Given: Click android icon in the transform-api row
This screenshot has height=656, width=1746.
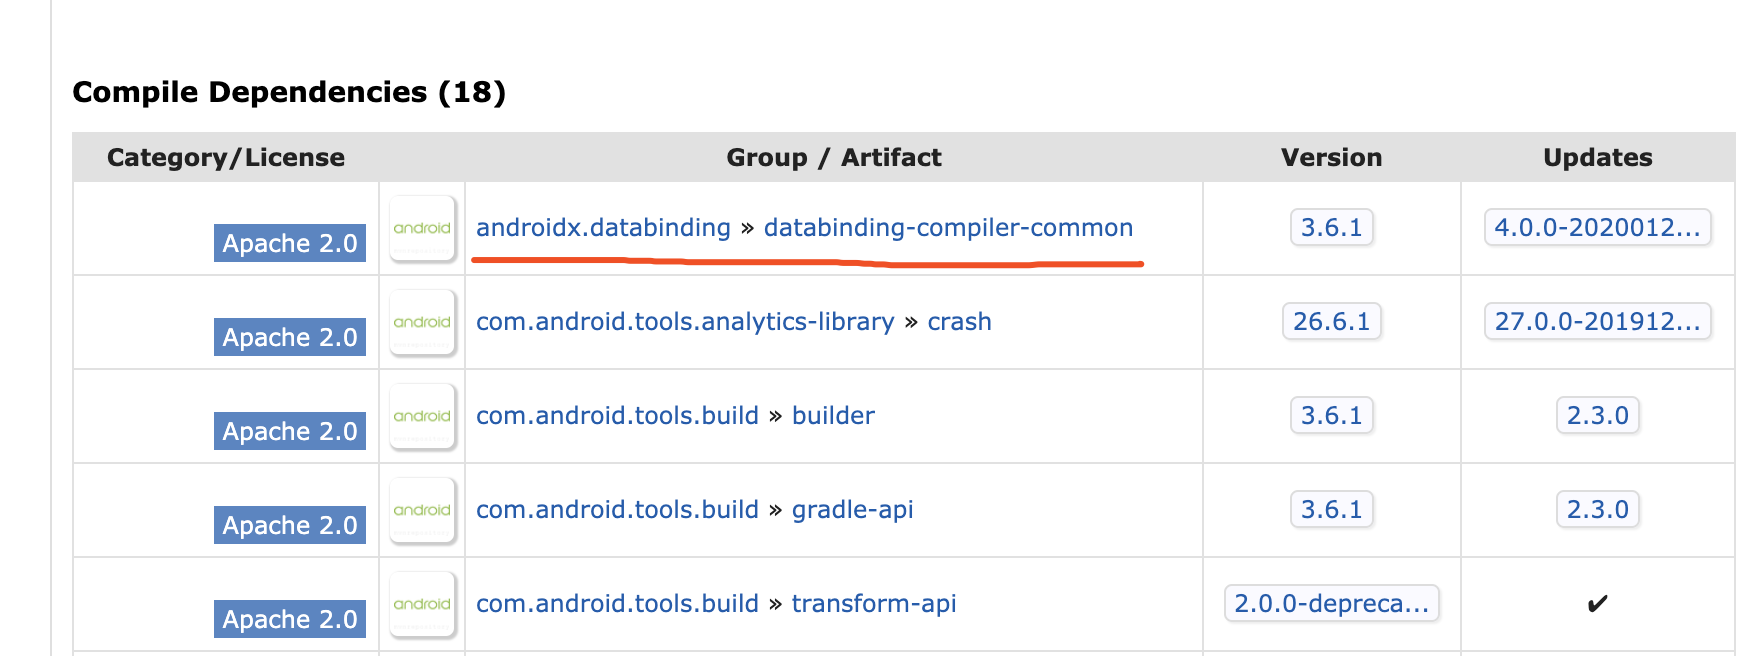Looking at the screenshot, I should click(x=422, y=604).
